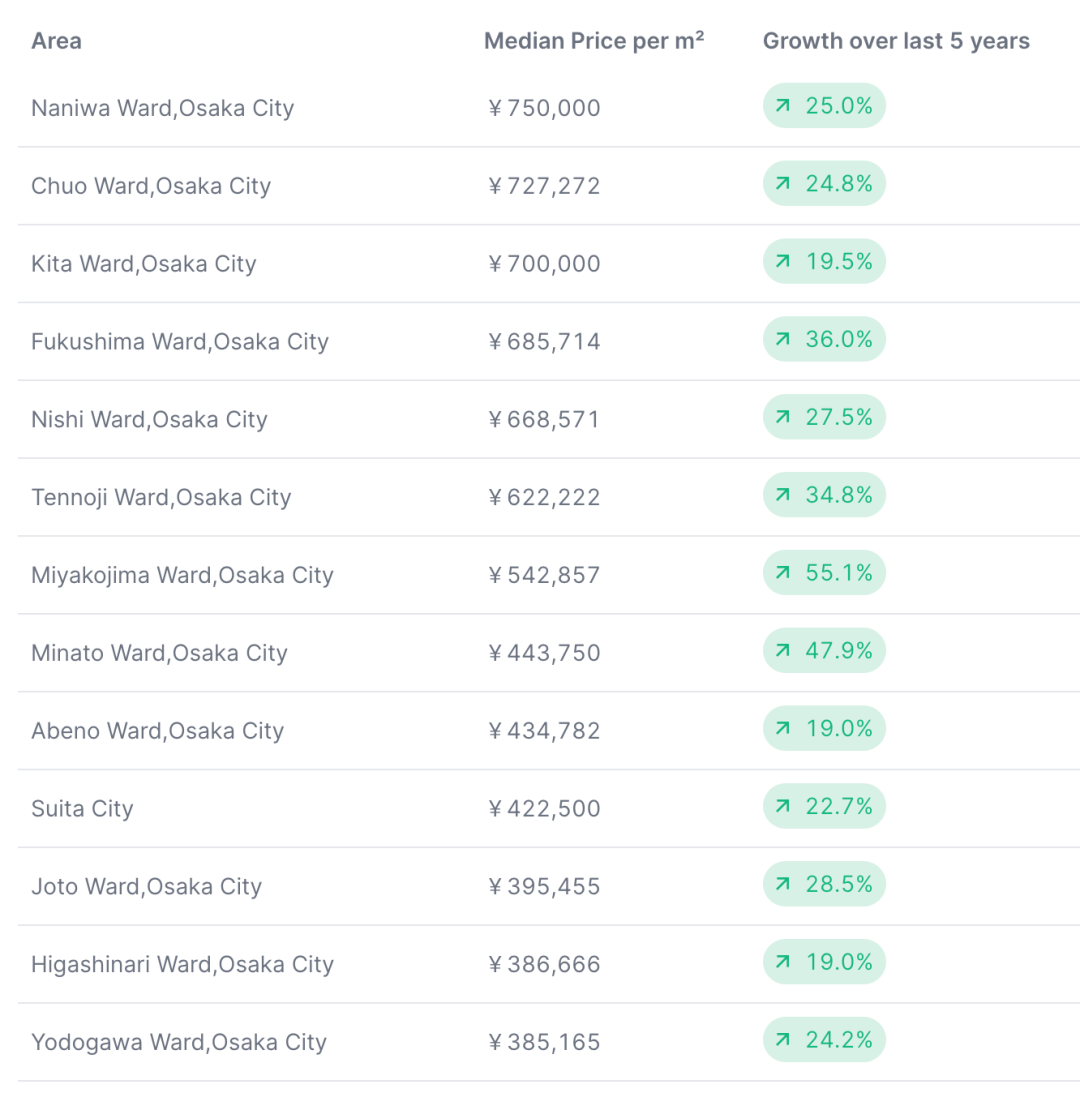Select "Suita City" in the Area column

pos(82,809)
